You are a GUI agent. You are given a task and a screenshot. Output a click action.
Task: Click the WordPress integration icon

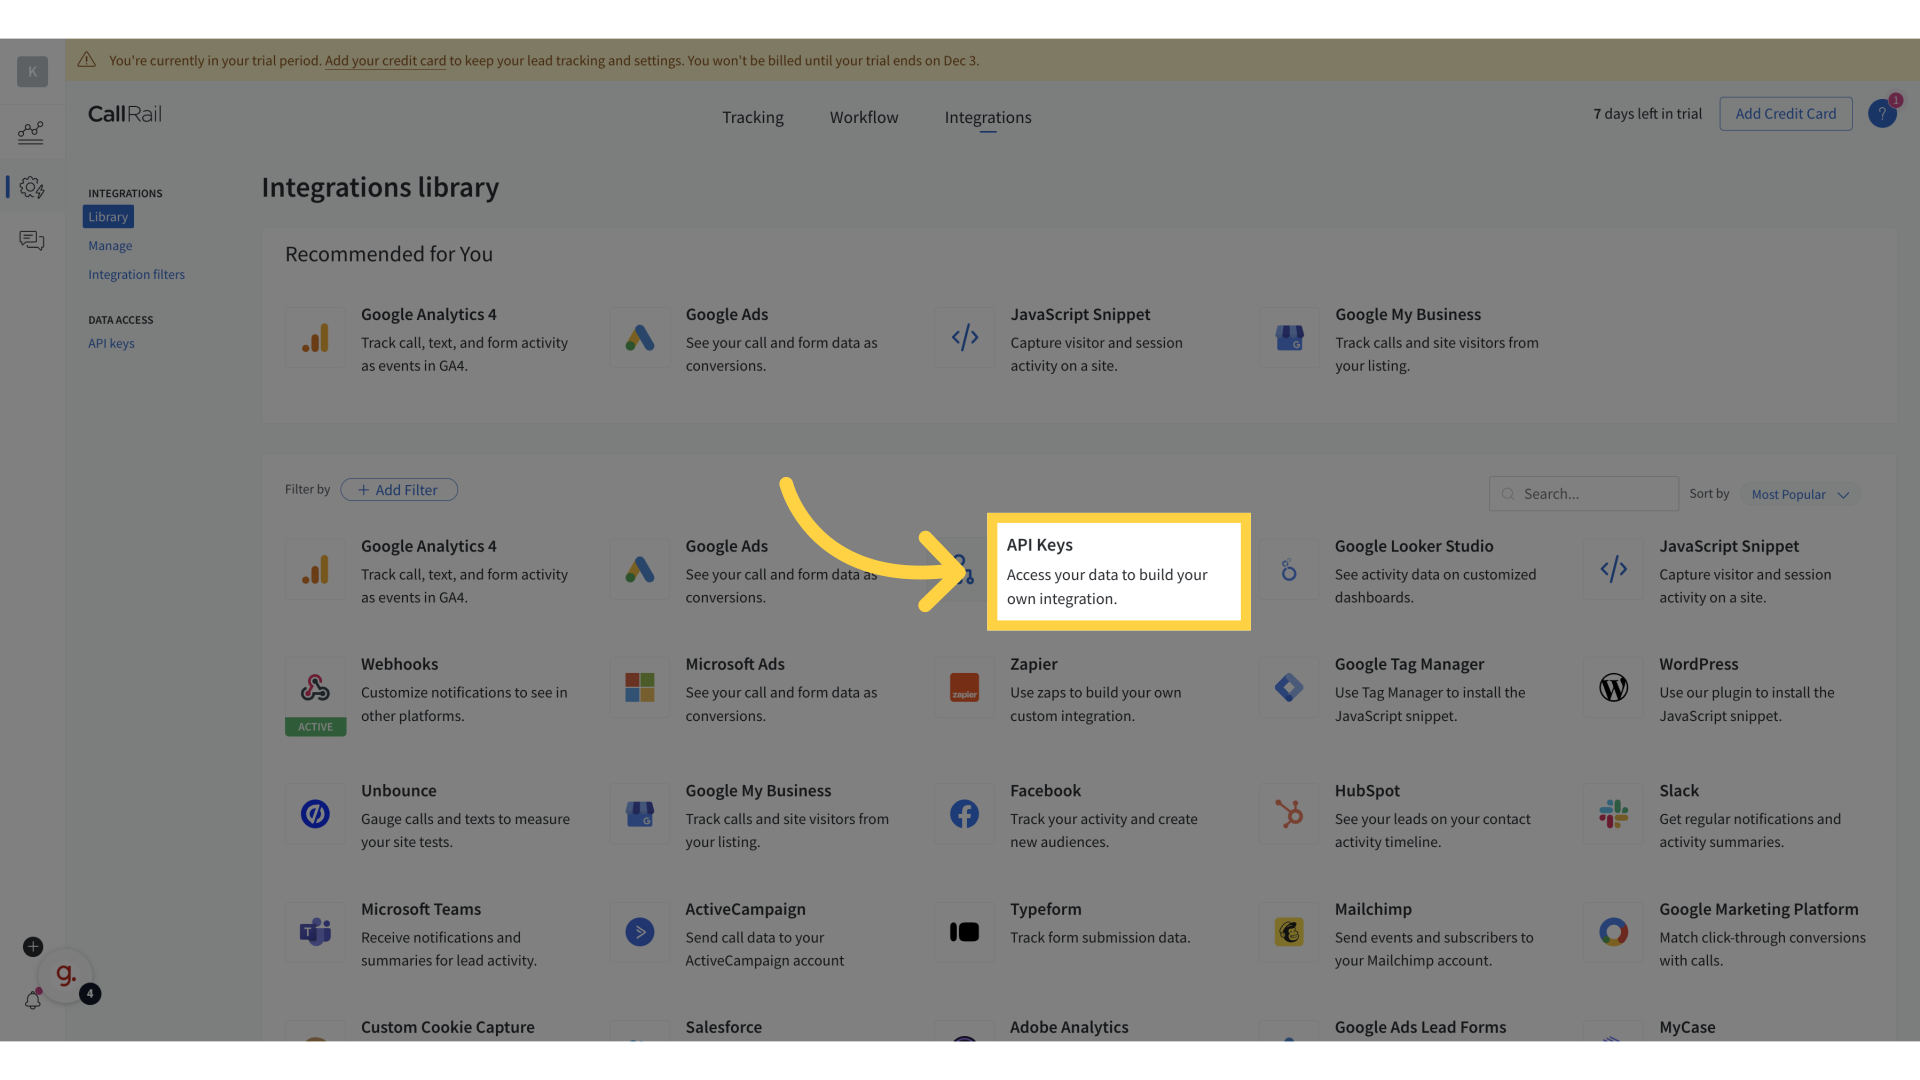click(x=1613, y=687)
